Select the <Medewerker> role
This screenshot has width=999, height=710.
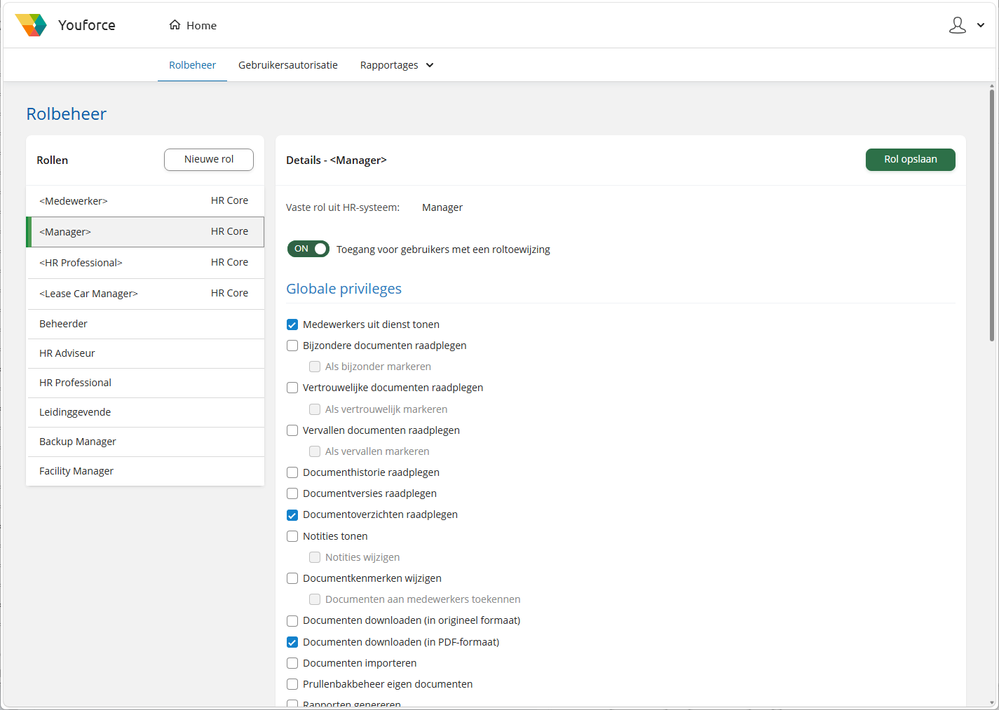coord(145,201)
